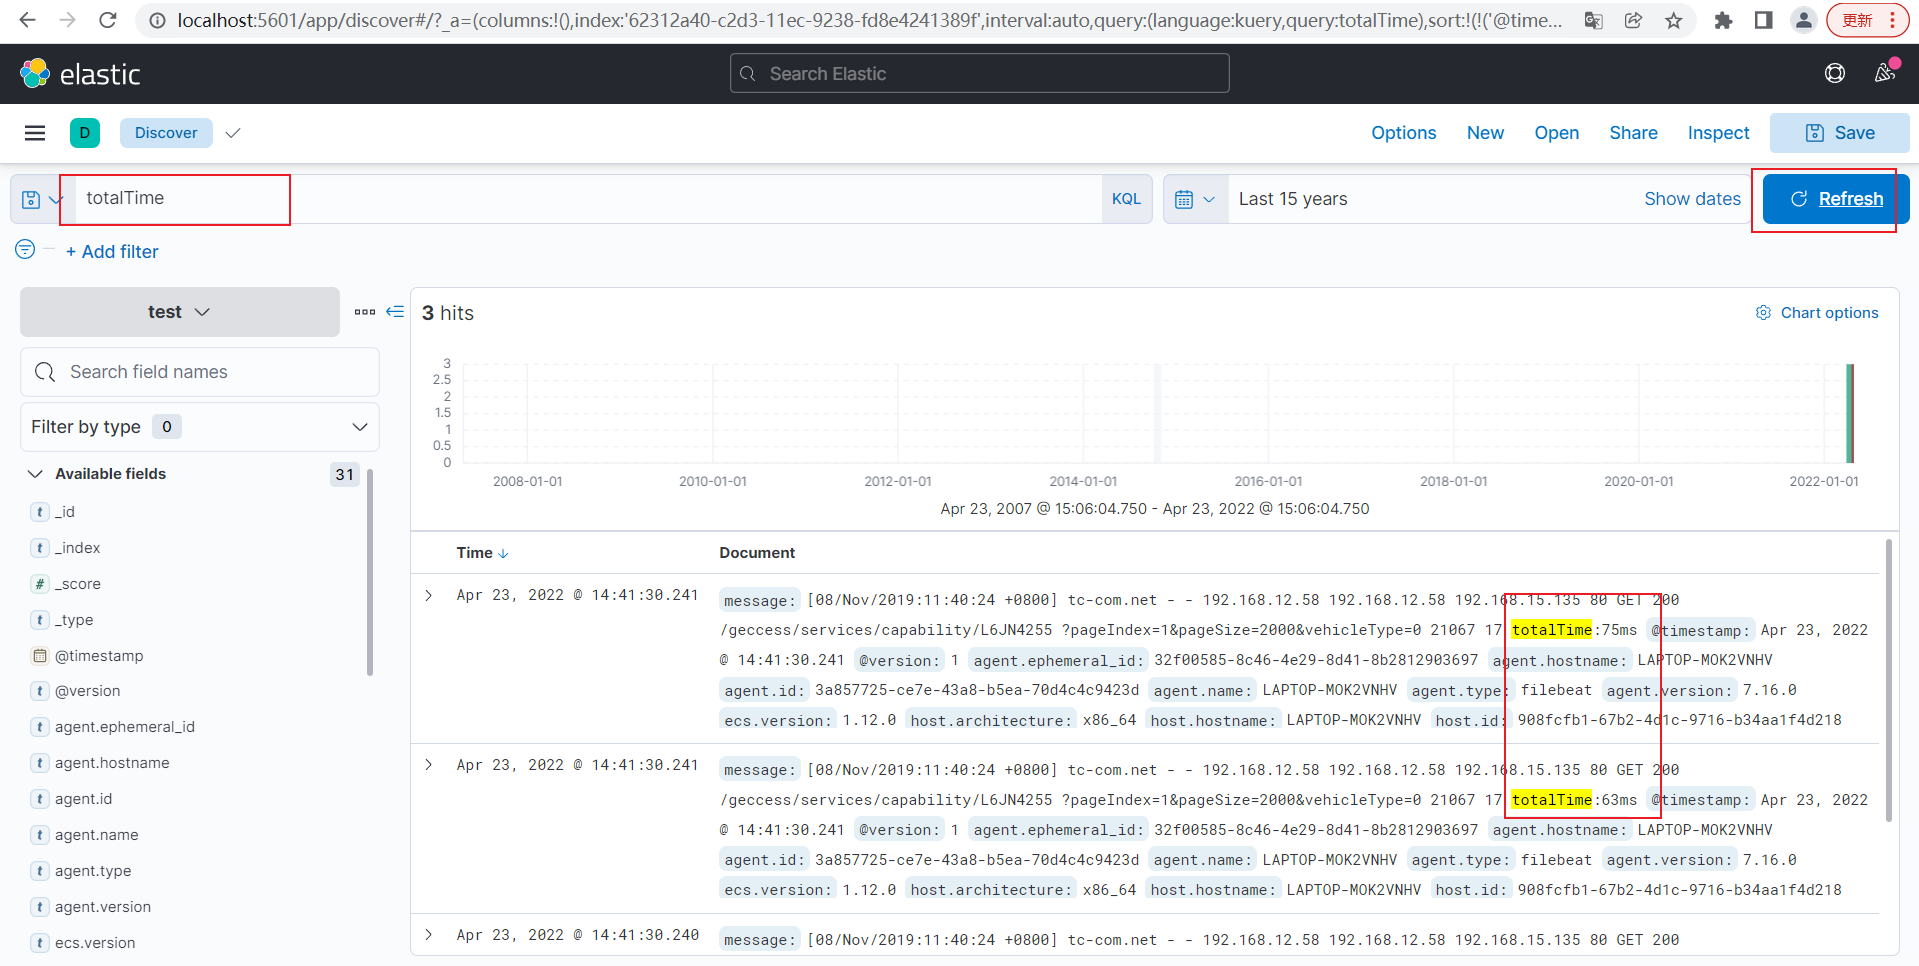Click the Open menu item
Image resolution: width=1919 pixels, height=966 pixels.
(x=1557, y=133)
